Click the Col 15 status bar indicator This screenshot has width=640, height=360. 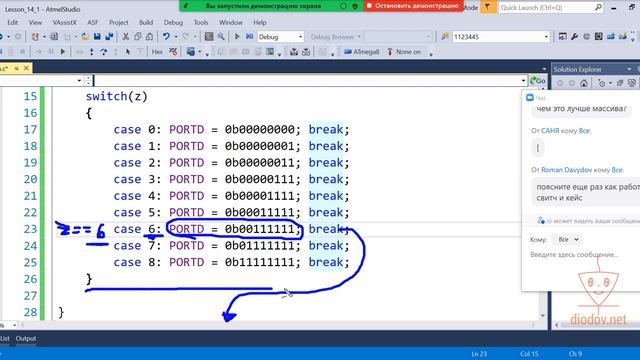point(529,354)
